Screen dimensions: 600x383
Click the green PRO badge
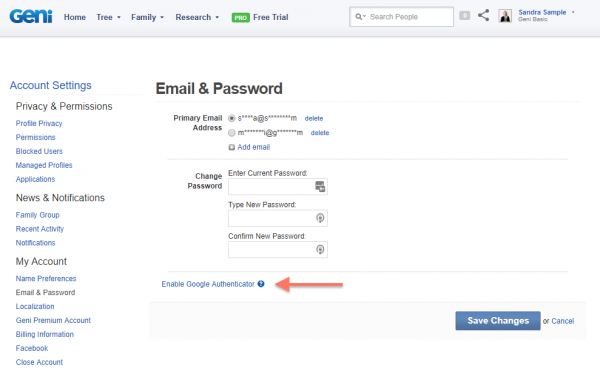tap(241, 18)
